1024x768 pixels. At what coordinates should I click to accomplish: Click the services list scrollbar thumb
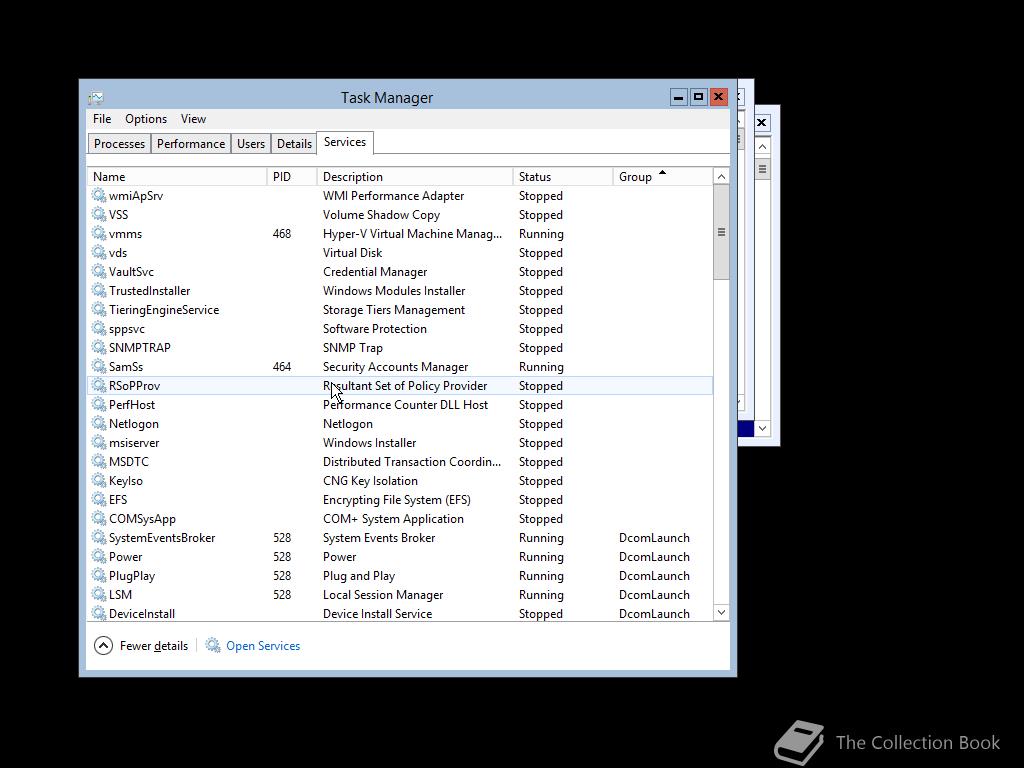721,232
